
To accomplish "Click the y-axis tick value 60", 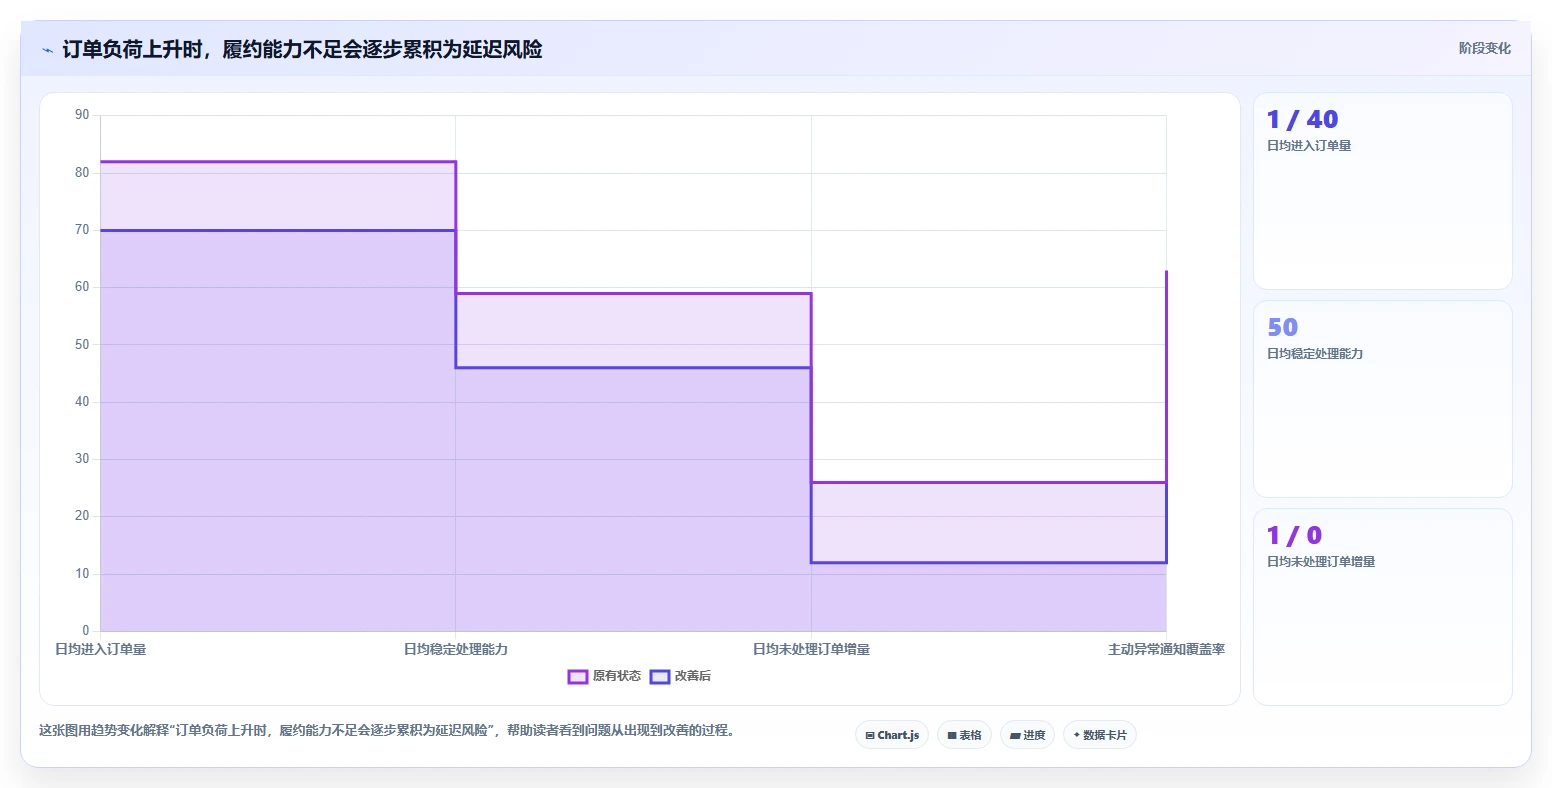I will click(x=82, y=287).
